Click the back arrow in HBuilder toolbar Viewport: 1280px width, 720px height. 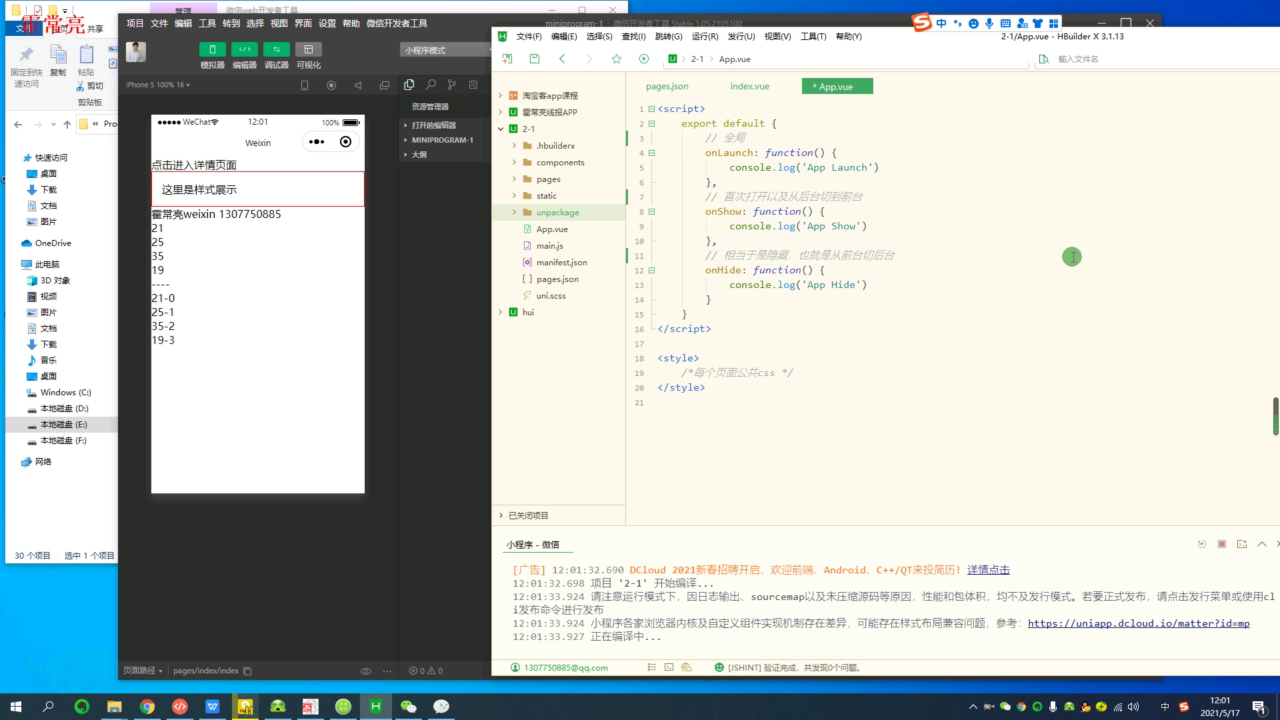pos(562,59)
